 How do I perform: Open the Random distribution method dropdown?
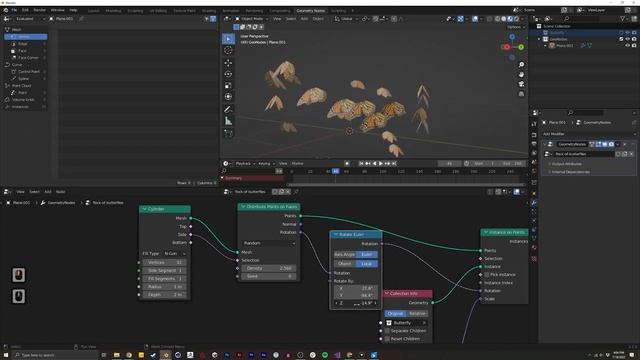pos(269,243)
